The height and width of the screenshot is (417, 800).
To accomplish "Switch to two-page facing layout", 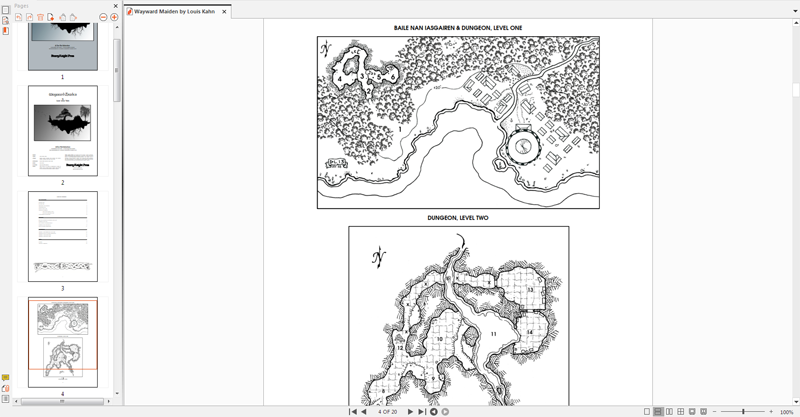I will [x=669, y=411].
